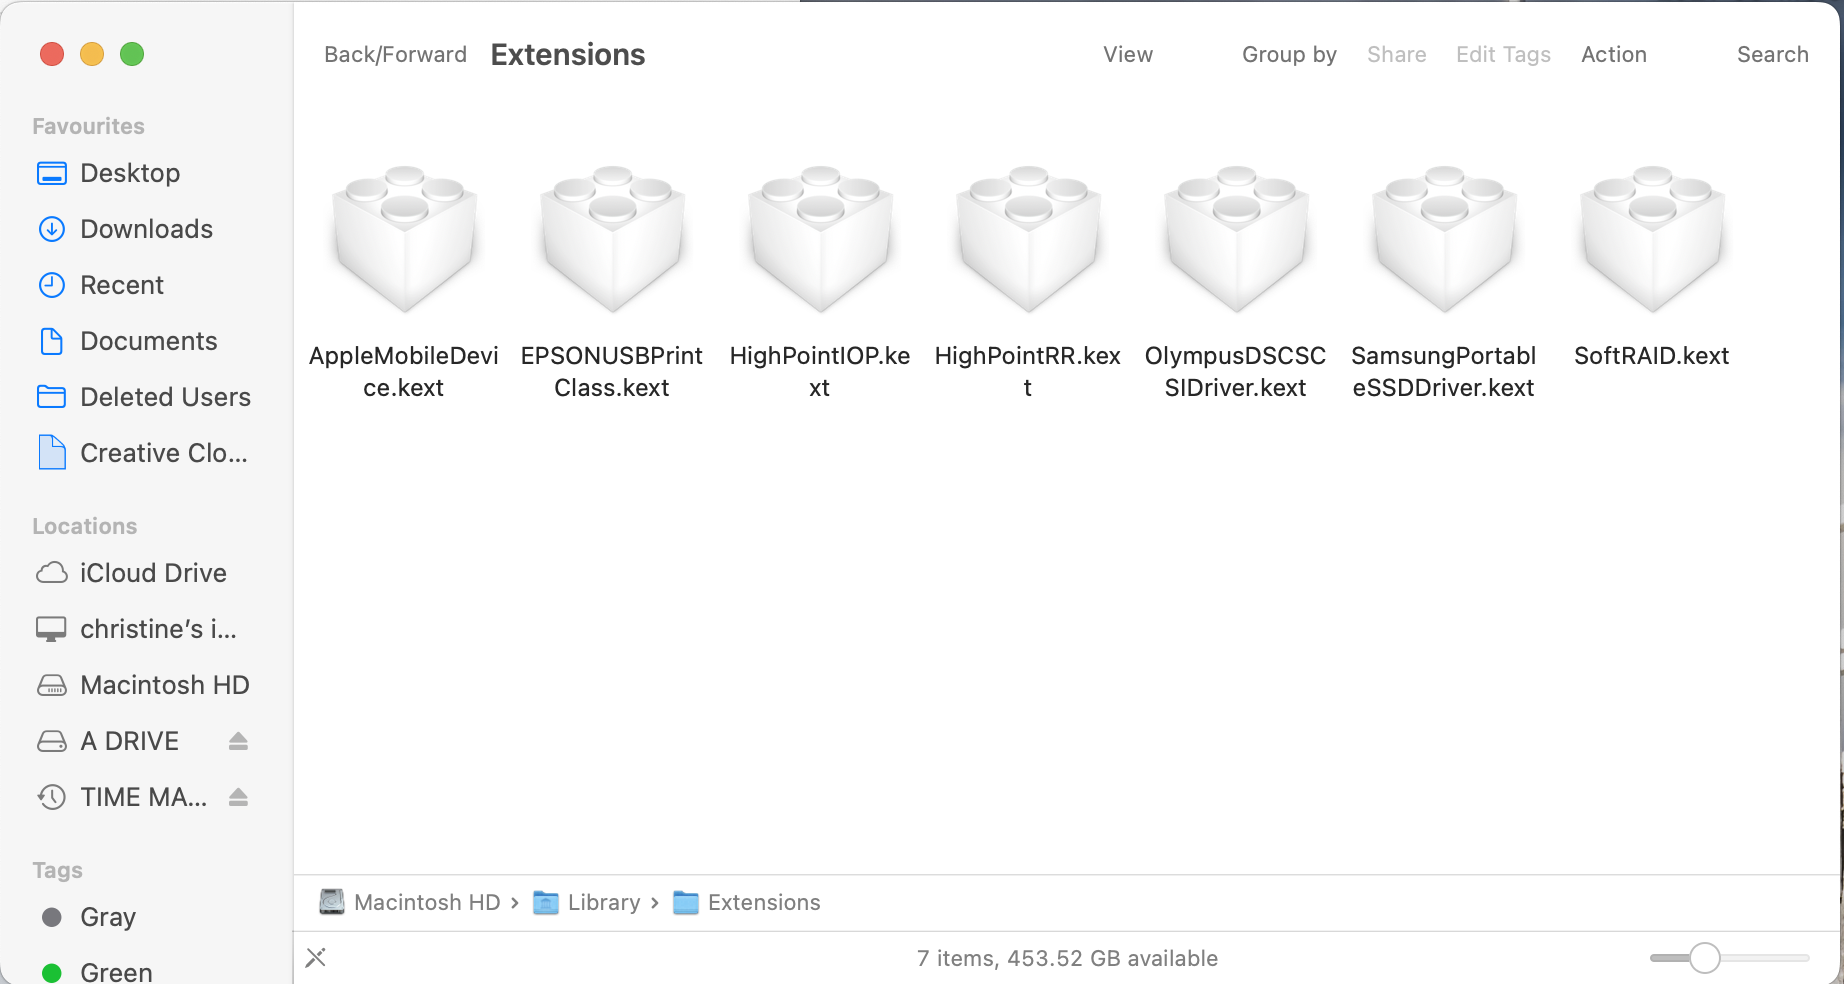This screenshot has height=984, width=1844.
Task: Select the HighPointIOP.kext brick icon
Action: click(x=820, y=239)
